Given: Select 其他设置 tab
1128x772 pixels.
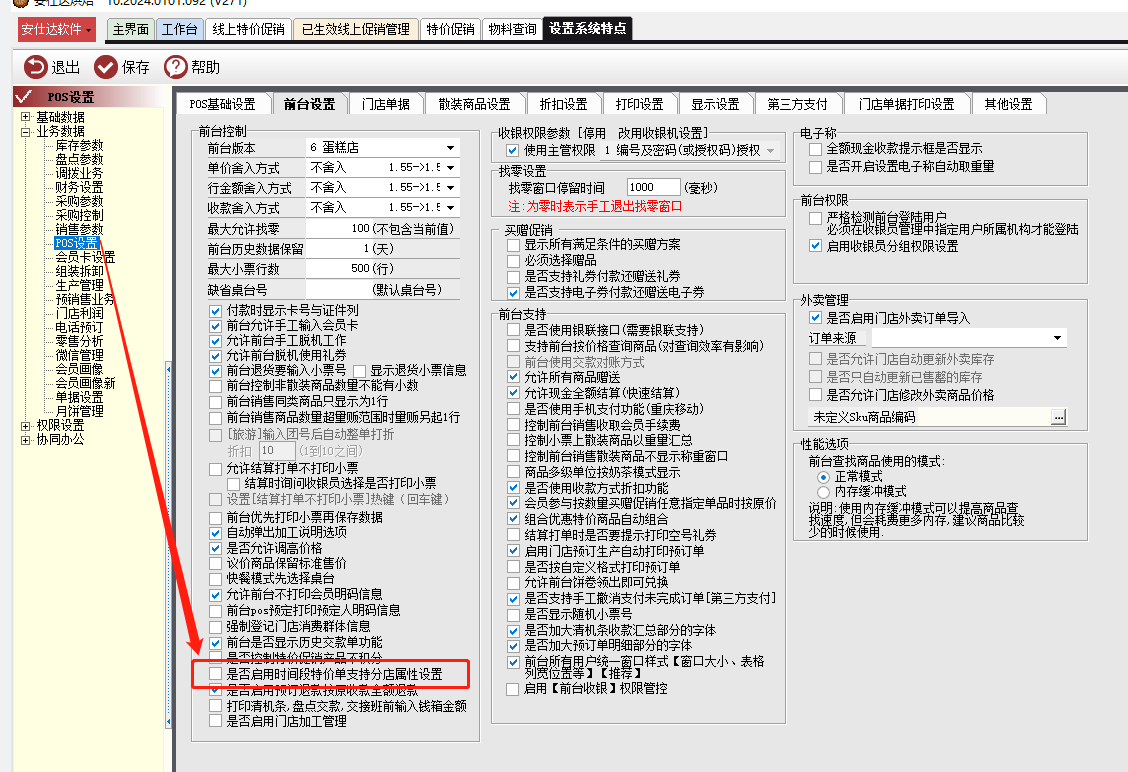Looking at the screenshot, I should click(1009, 104).
